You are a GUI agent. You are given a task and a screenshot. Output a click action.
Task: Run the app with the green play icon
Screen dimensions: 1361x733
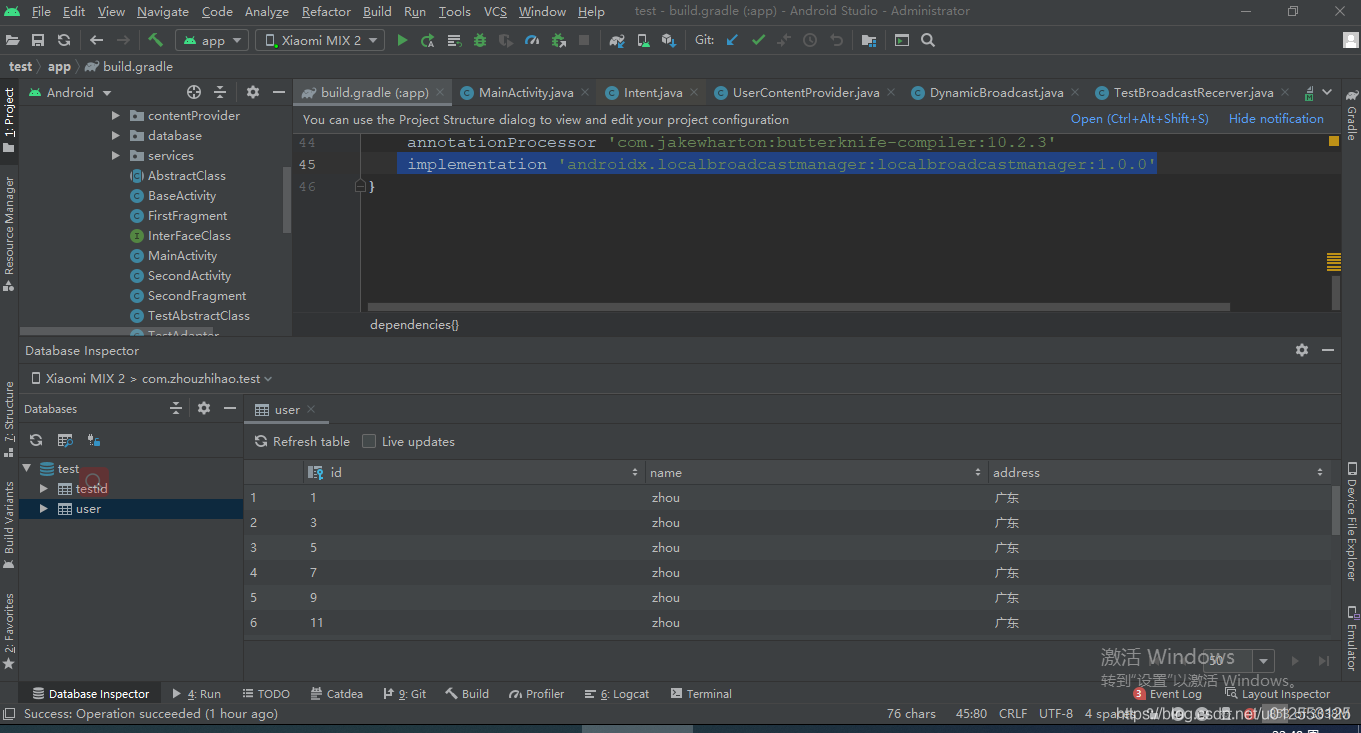[x=402, y=40]
